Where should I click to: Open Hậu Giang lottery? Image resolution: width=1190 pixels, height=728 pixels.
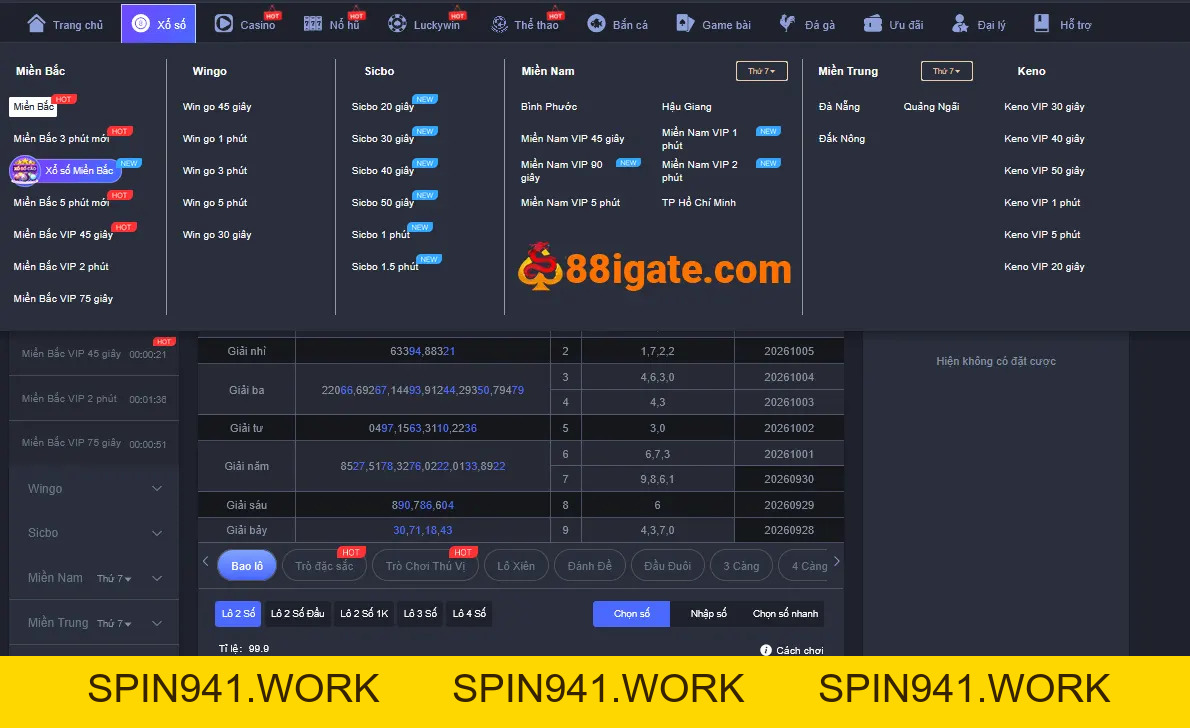[x=686, y=106]
